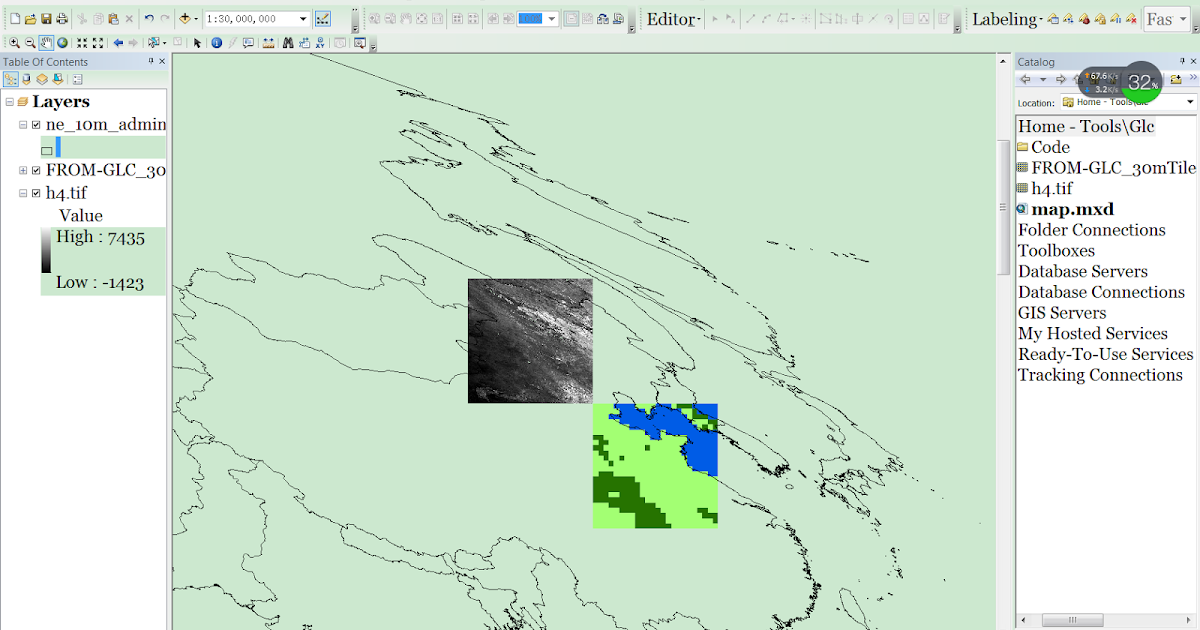Click the Add Data icon

point(186,17)
